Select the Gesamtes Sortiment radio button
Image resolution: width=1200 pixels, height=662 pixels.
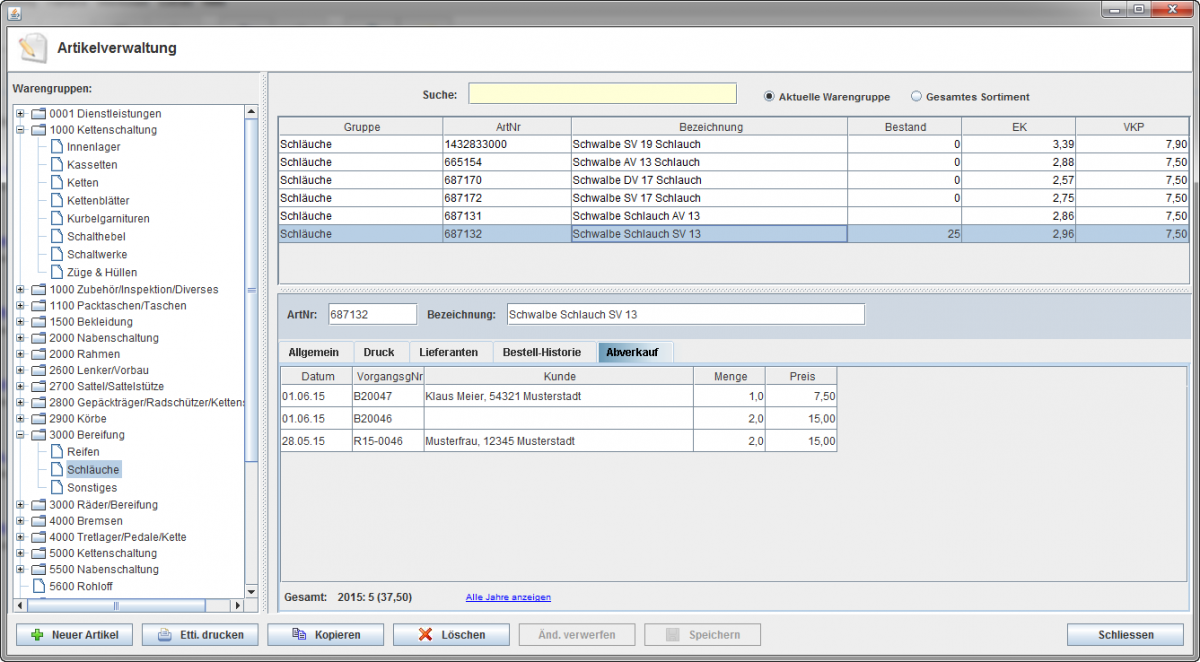(916, 97)
